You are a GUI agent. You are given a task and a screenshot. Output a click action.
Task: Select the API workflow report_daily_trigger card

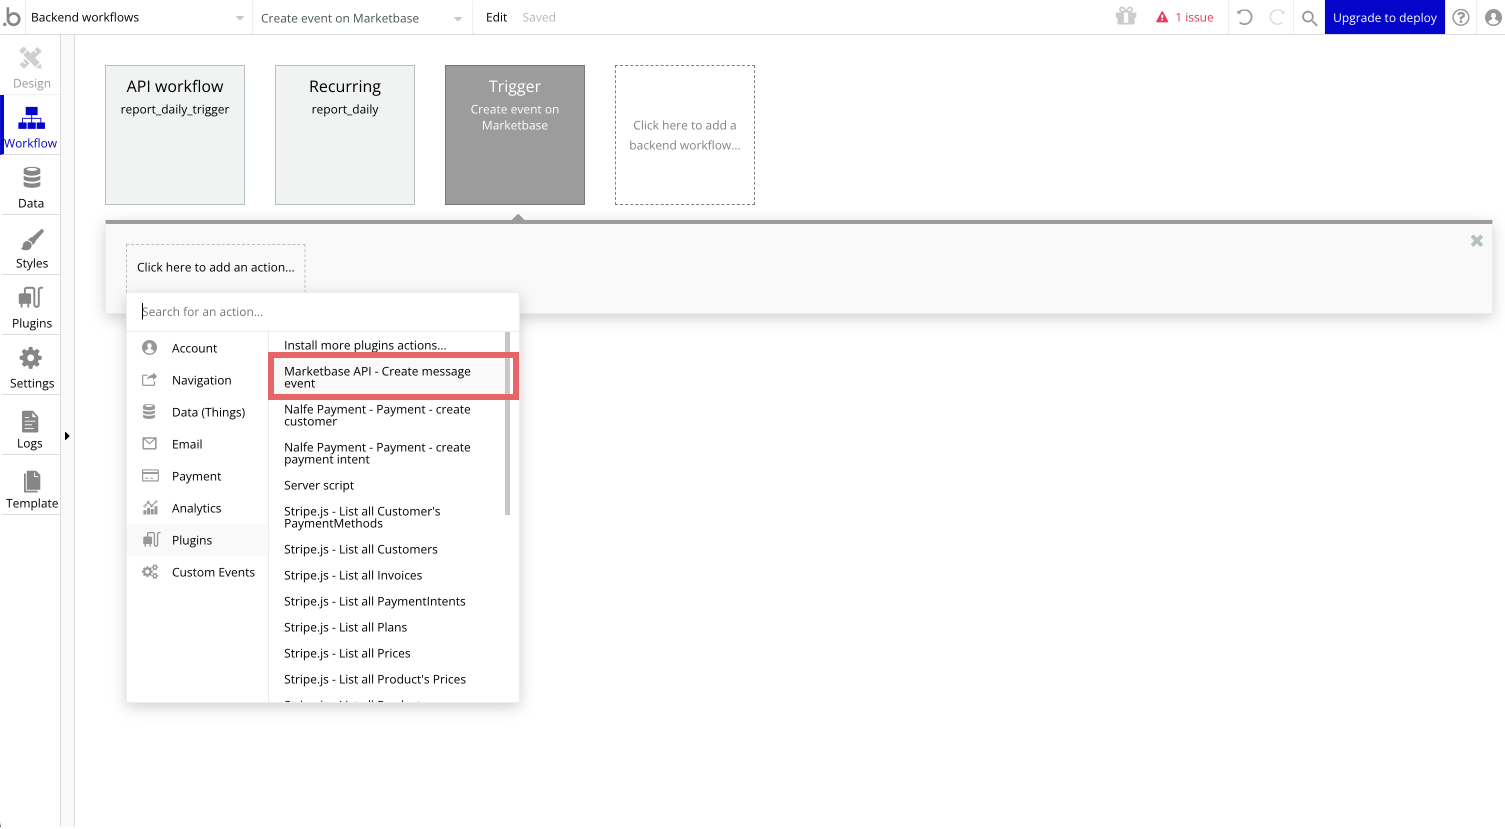point(175,135)
